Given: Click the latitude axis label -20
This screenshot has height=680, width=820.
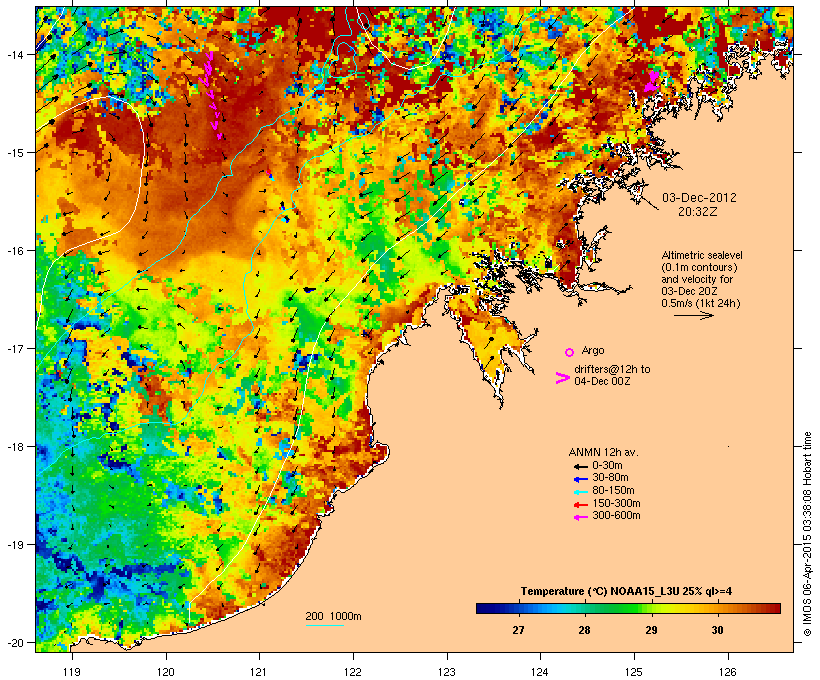Looking at the screenshot, I should (x=14, y=643).
